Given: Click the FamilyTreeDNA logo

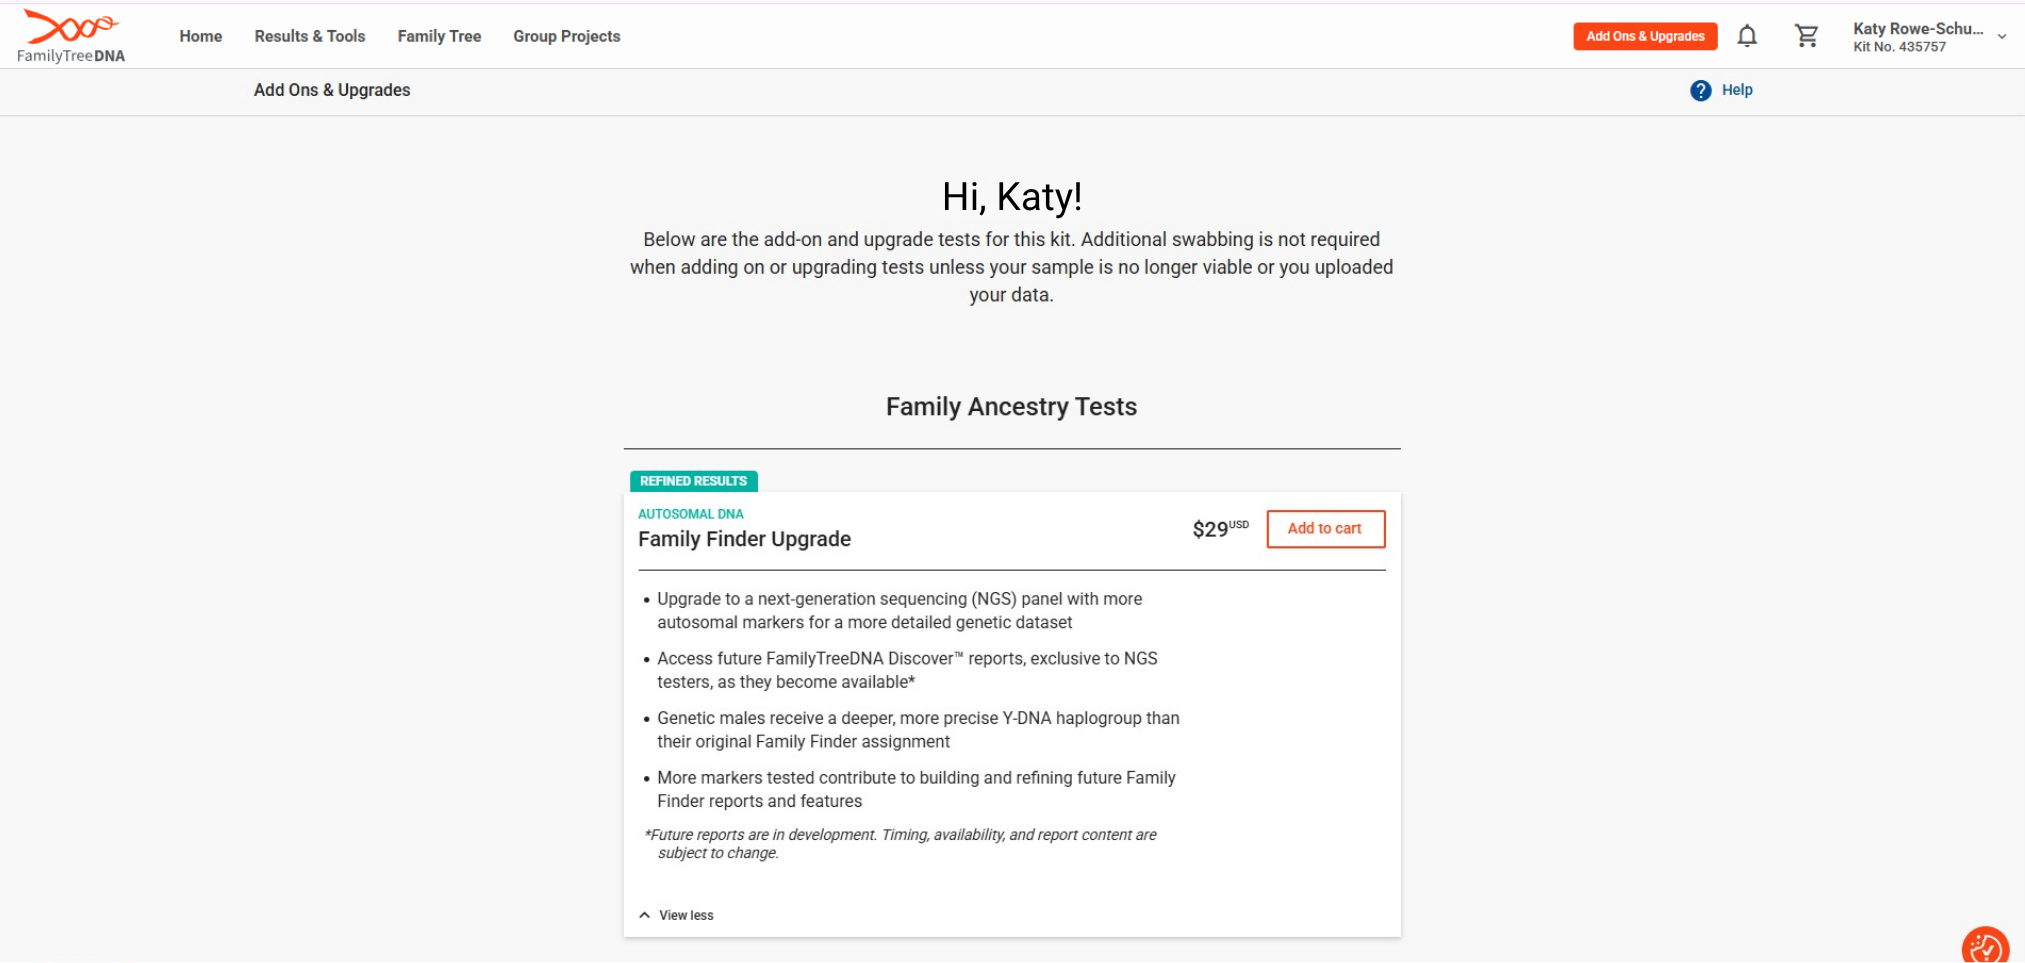Looking at the screenshot, I should coord(71,36).
